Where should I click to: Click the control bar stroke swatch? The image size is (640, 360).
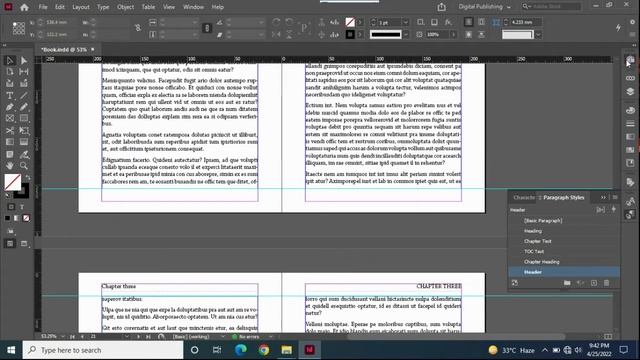350,35
